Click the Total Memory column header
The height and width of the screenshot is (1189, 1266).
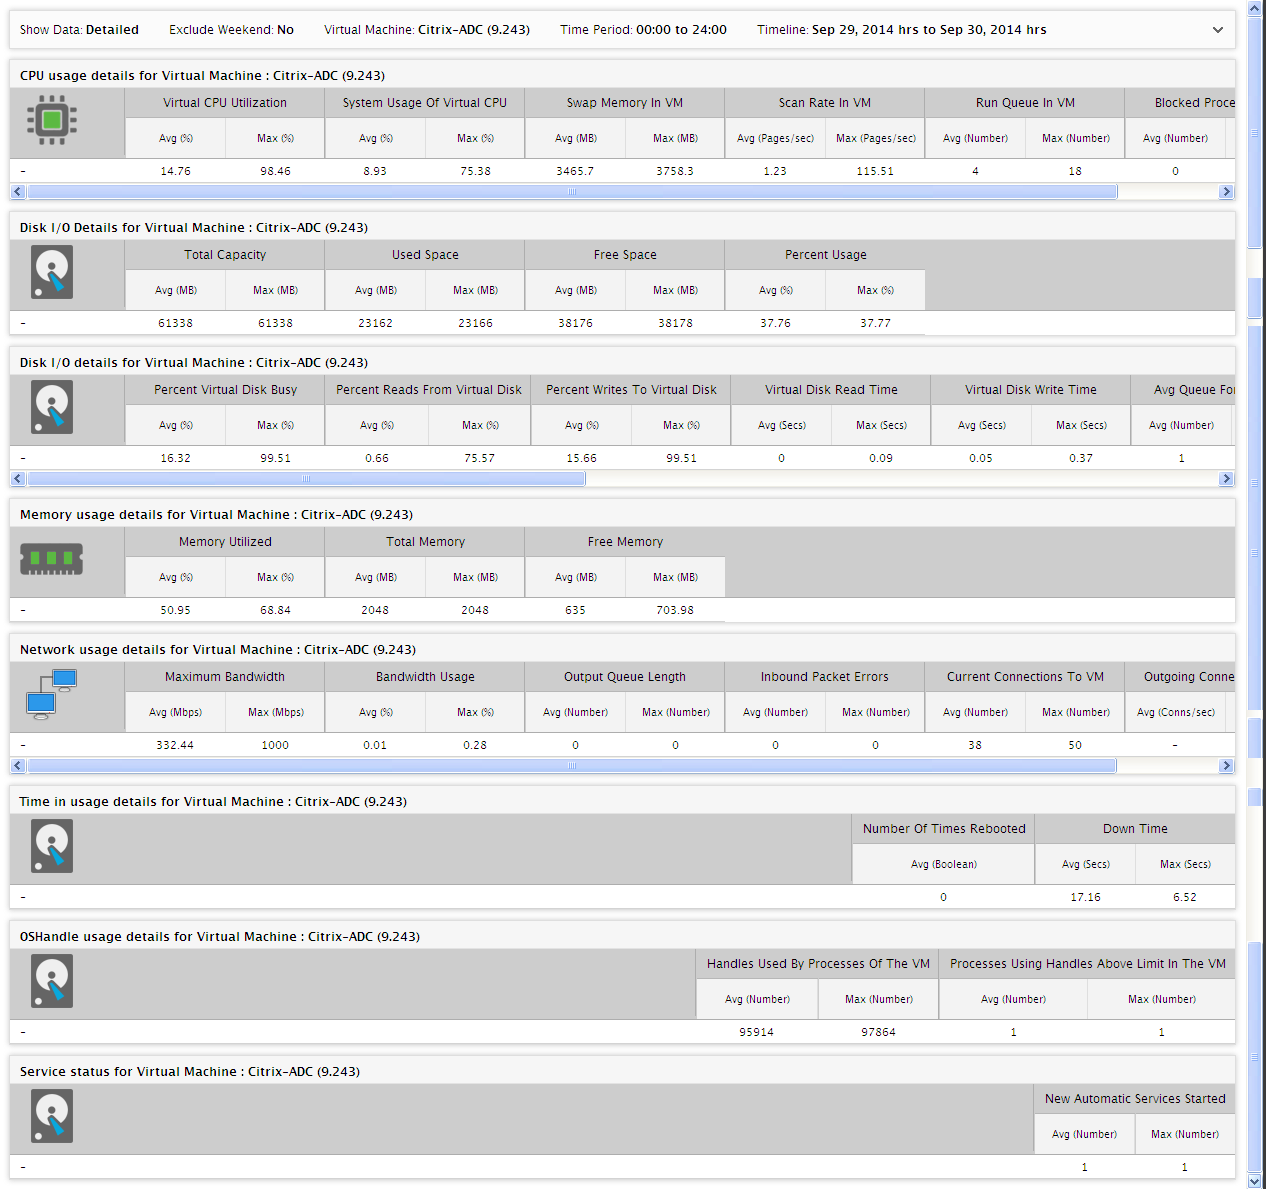[x=425, y=542]
